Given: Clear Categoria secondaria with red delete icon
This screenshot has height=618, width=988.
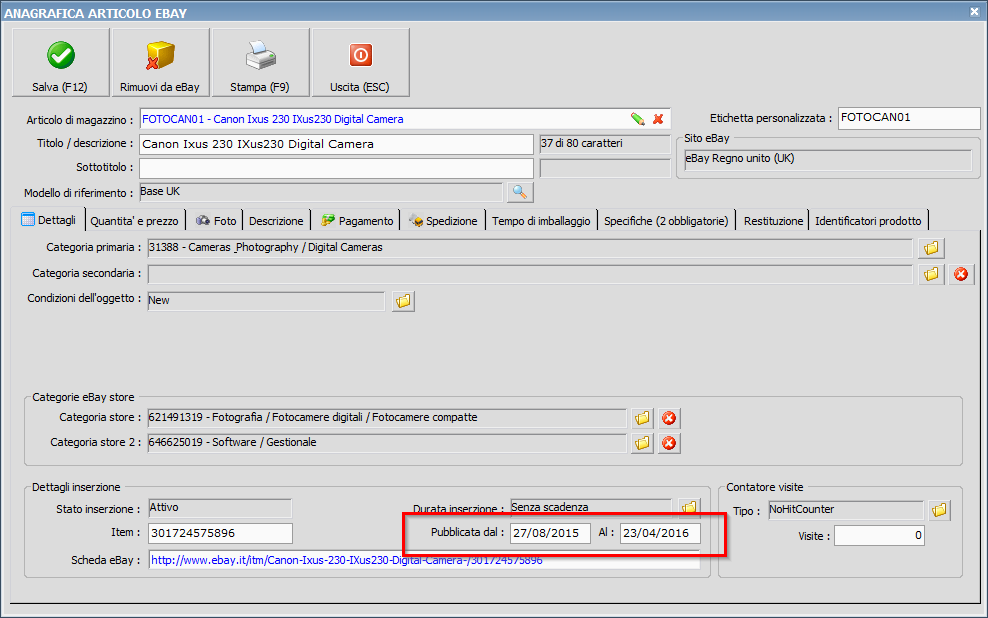Looking at the screenshot, I should (x=961, y=274).
